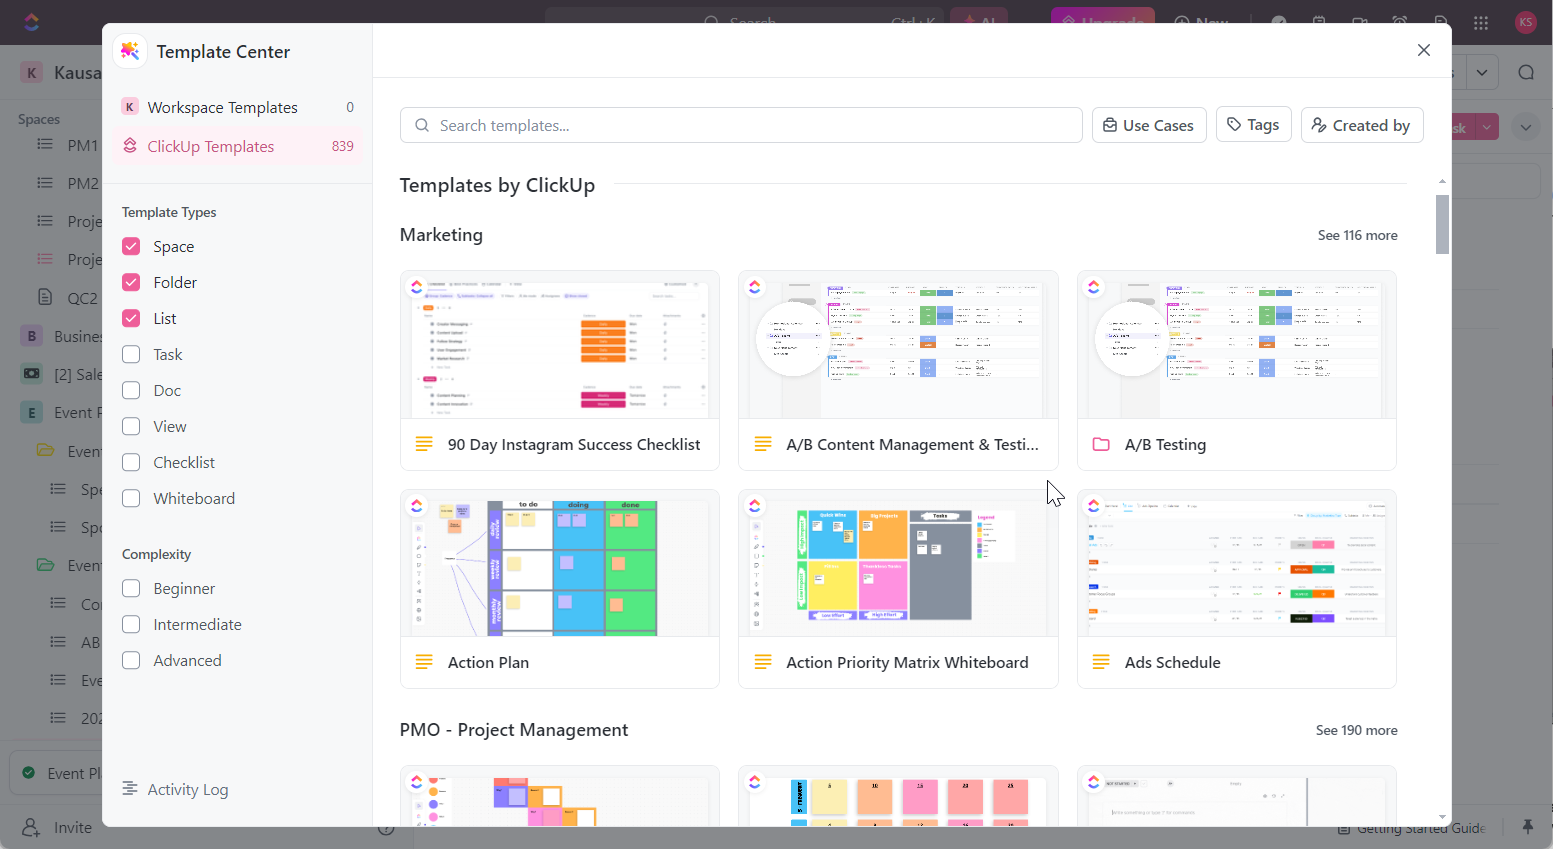Click the briefcase icon on Use Cases

(1110, 125)
